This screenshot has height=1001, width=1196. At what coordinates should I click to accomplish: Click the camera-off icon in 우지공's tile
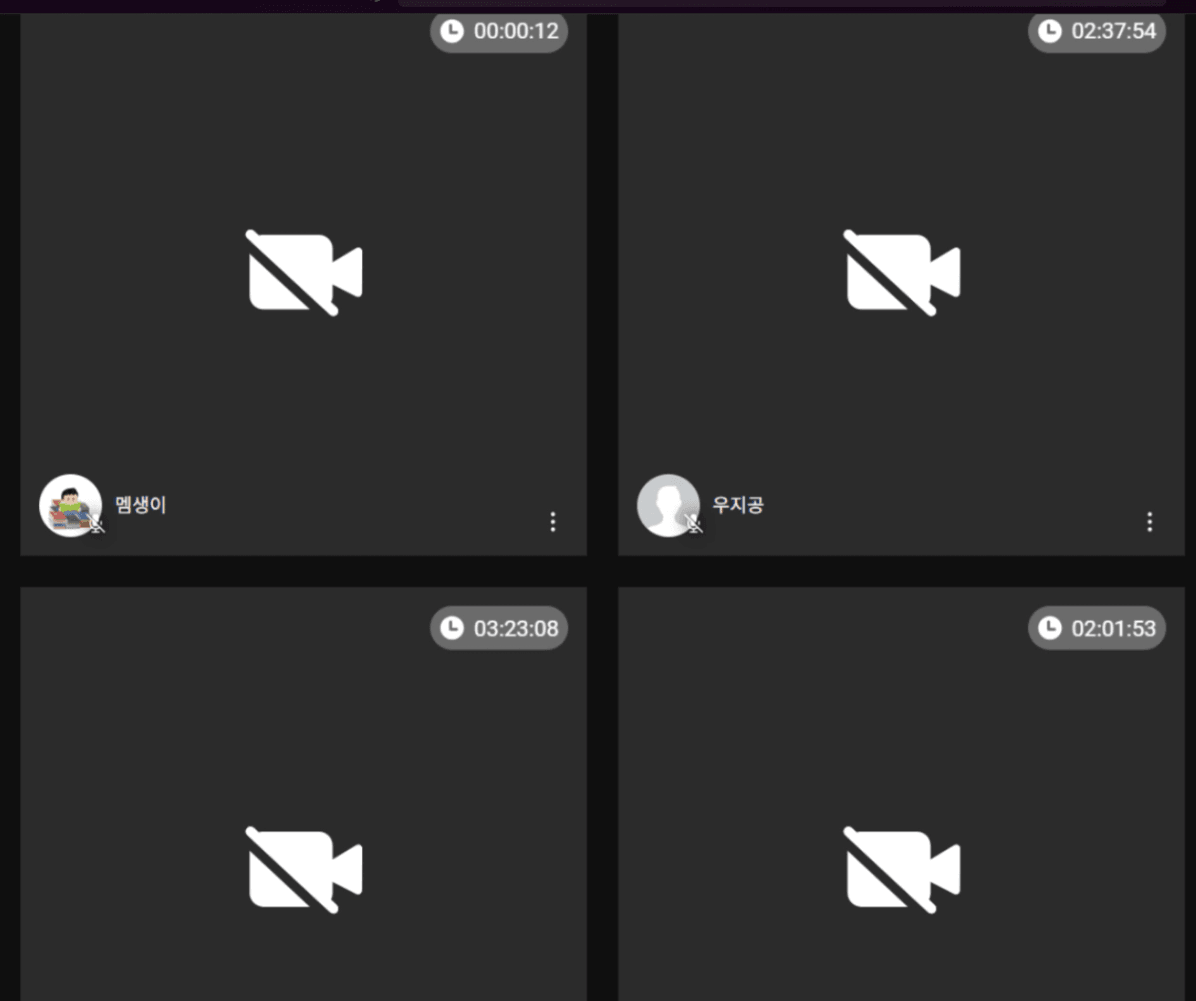pyautogui.click(x=902, y=272)
